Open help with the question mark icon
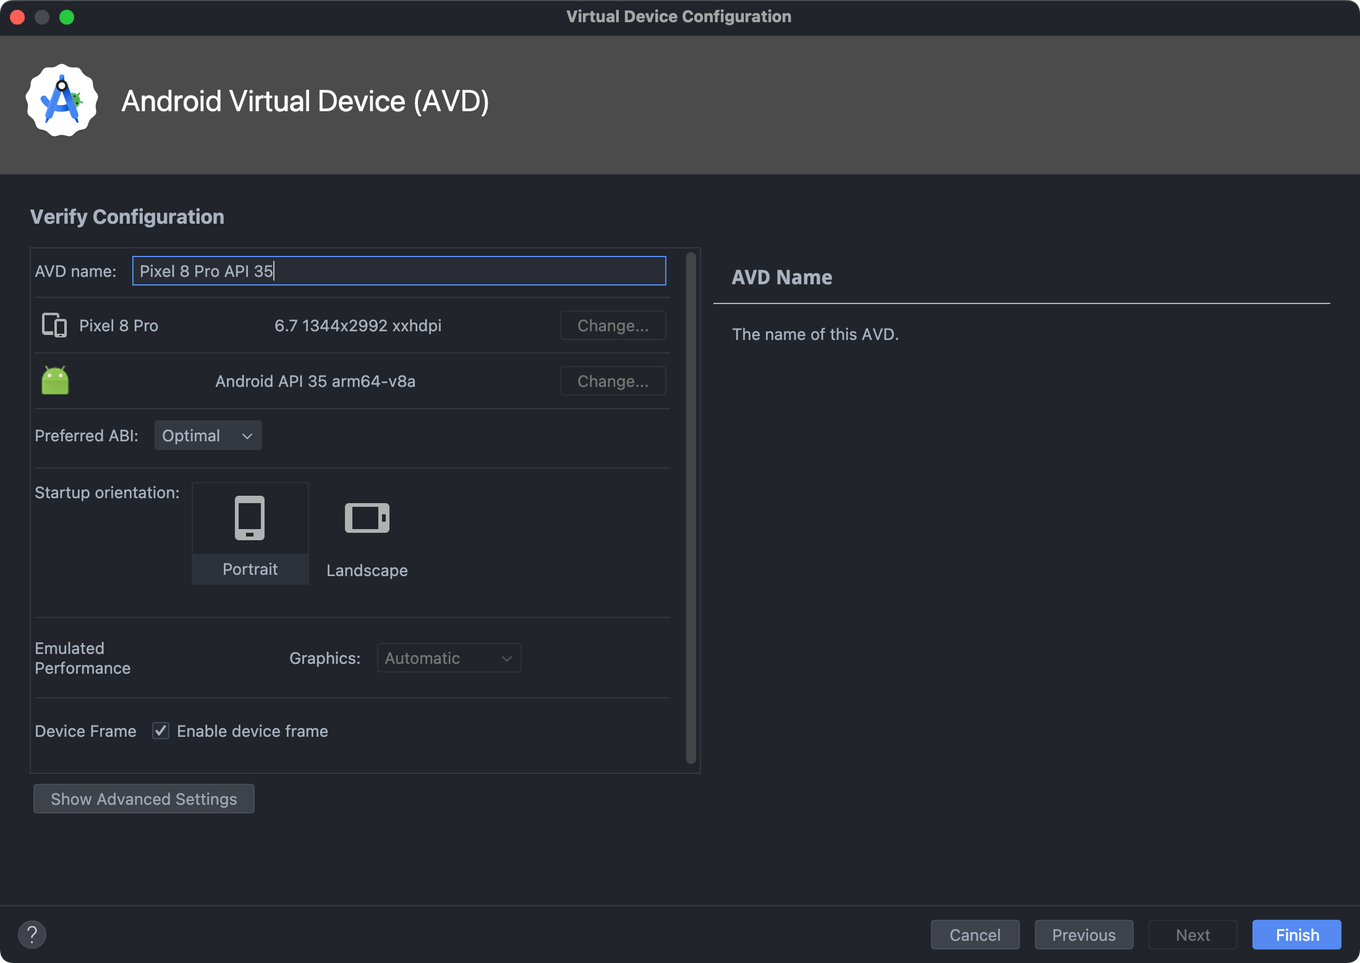This screenshot has height=963, width=1360. point(32,934)
